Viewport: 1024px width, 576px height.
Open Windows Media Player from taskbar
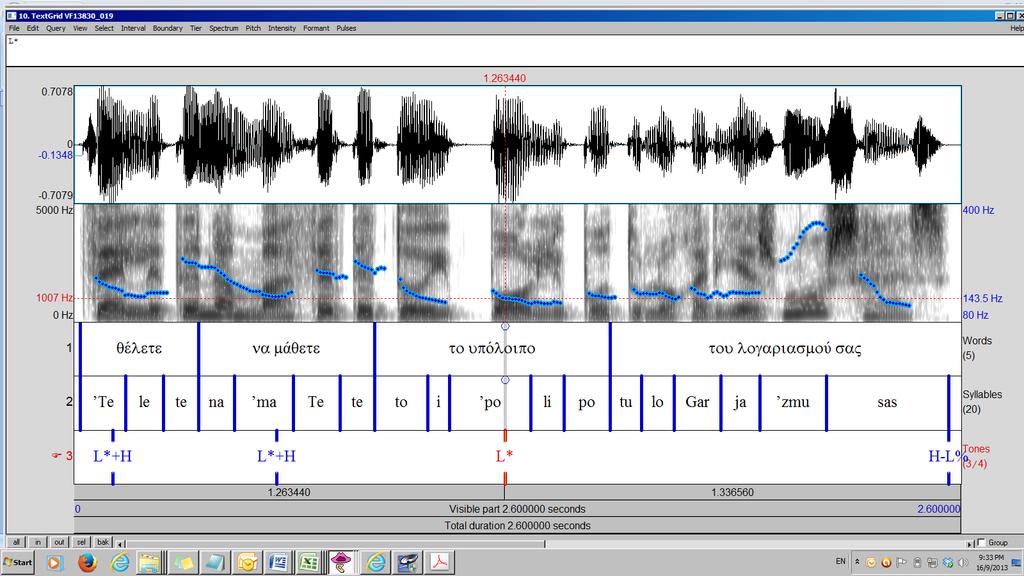point(54,562)
